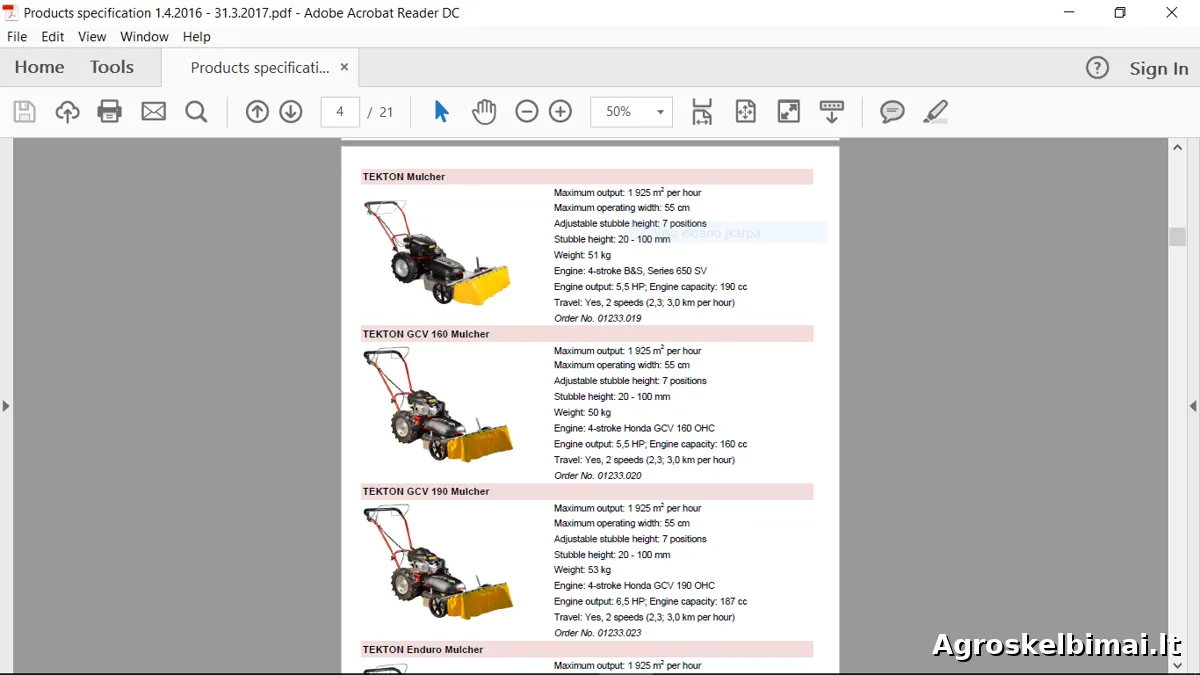
Task: Activate the Selection arrow tool
Action: 441,112
